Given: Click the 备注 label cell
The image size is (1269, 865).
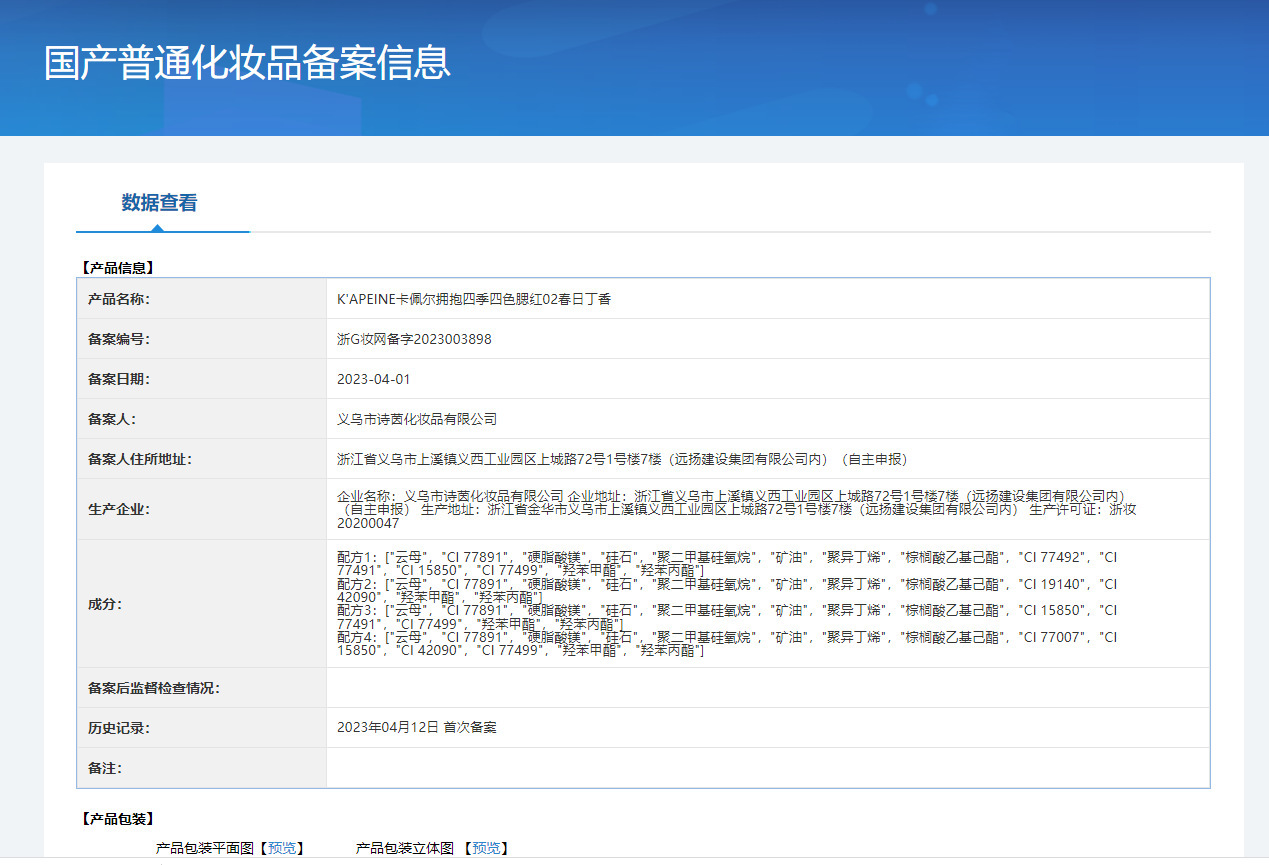Looking at the screenshot, I should pyautogui.click(x=202, y=768).
